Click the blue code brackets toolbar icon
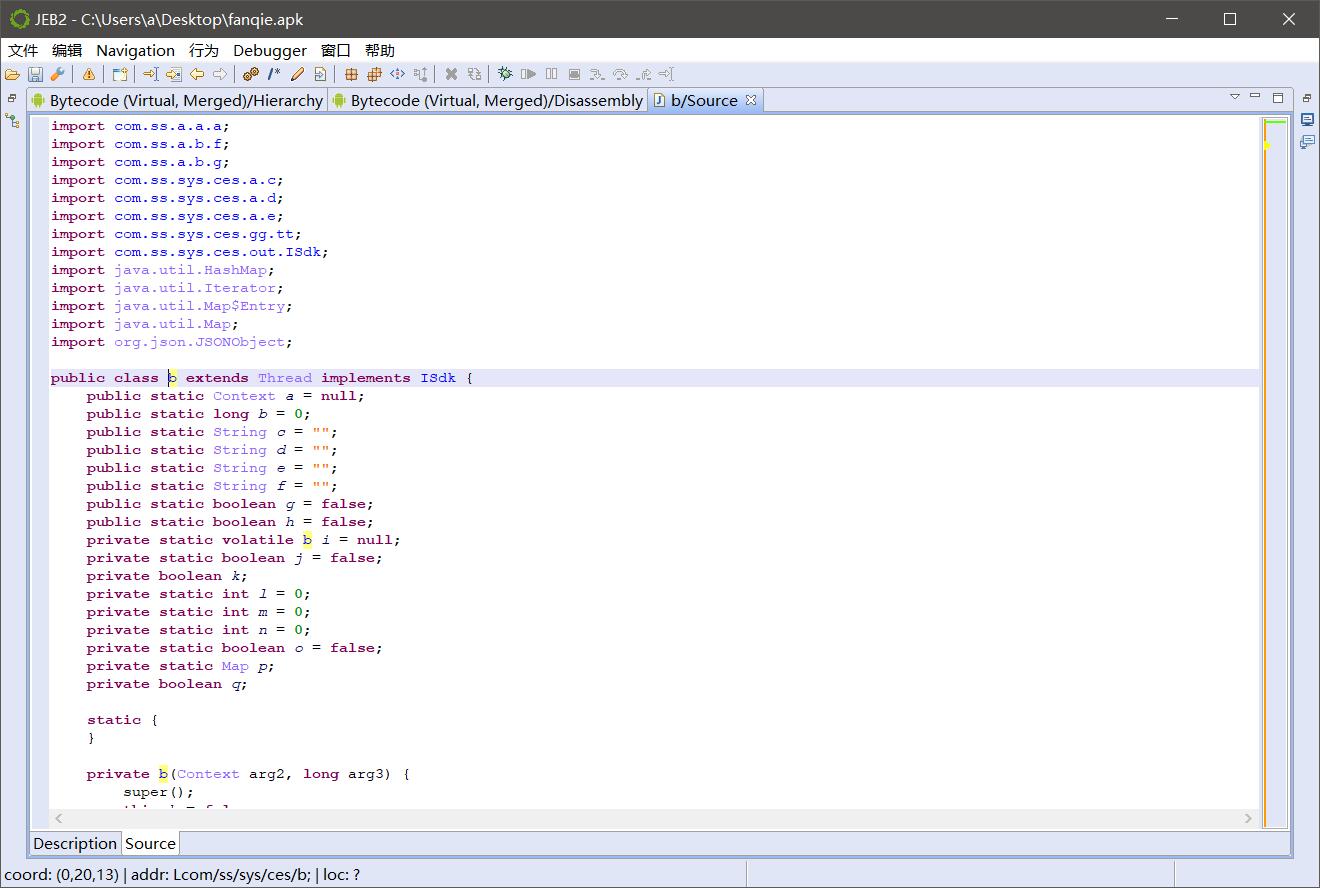The height and width of the screenshot is (888, 1320). (x=397, y=74)
